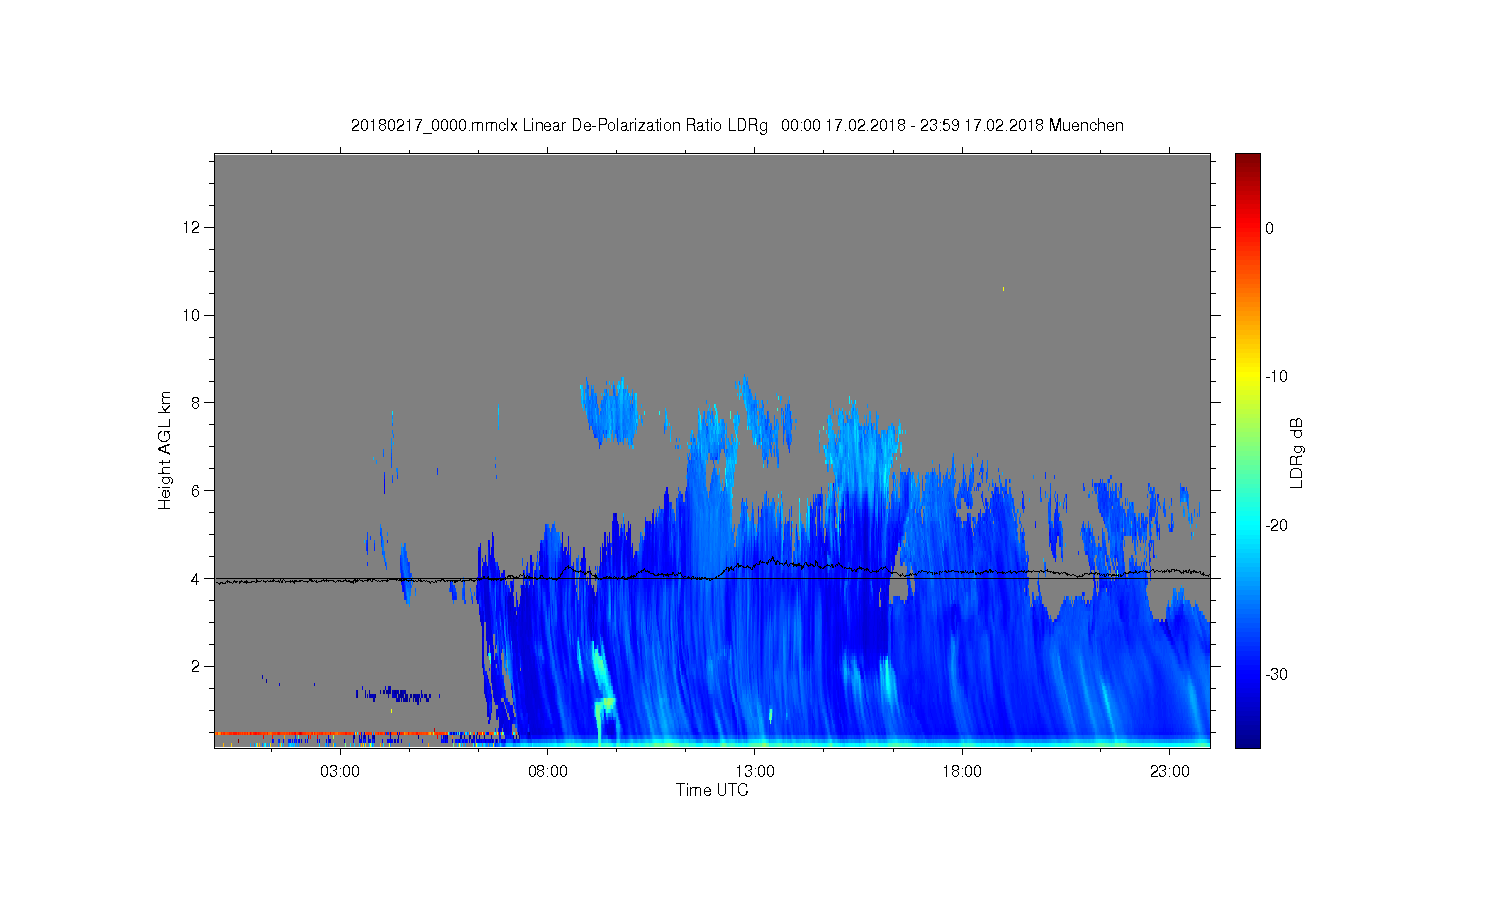The height and width of the screenshot is (900, 1500).
Task: Click the "Muenchen" location in the title
Action: (x=1086, y=126)
